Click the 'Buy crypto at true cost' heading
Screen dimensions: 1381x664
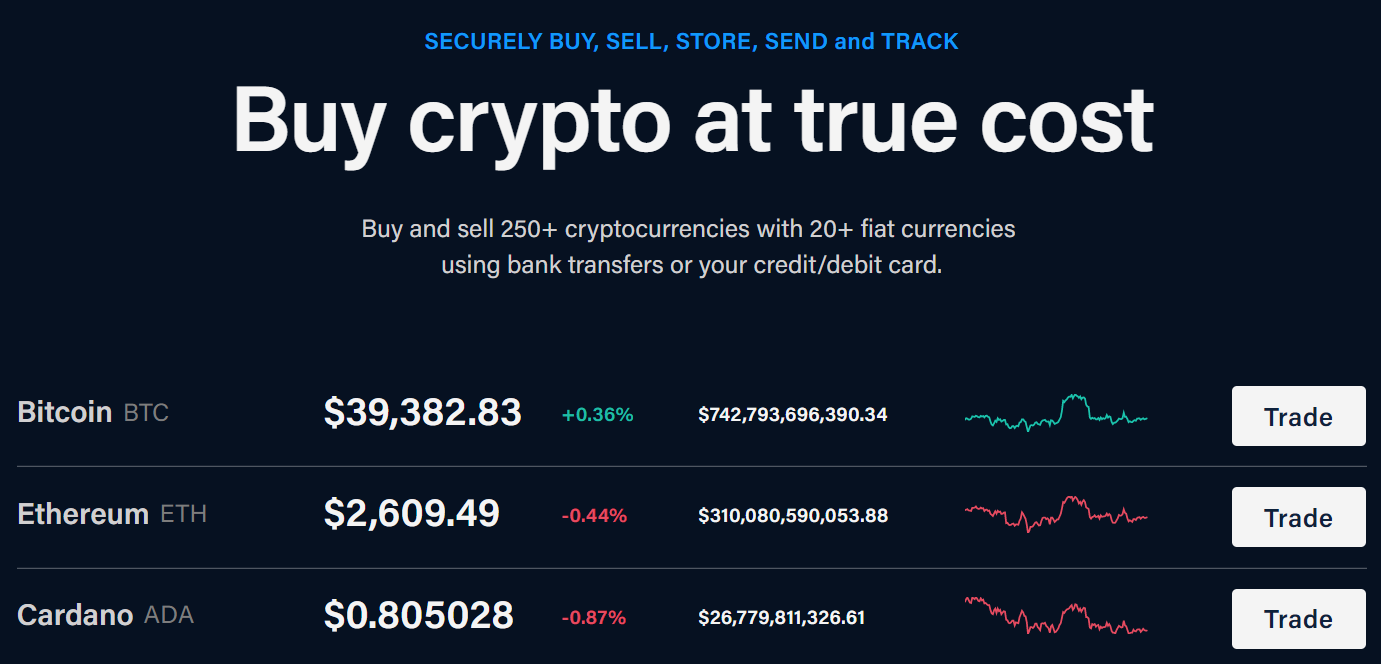click(x=690, y=120)
